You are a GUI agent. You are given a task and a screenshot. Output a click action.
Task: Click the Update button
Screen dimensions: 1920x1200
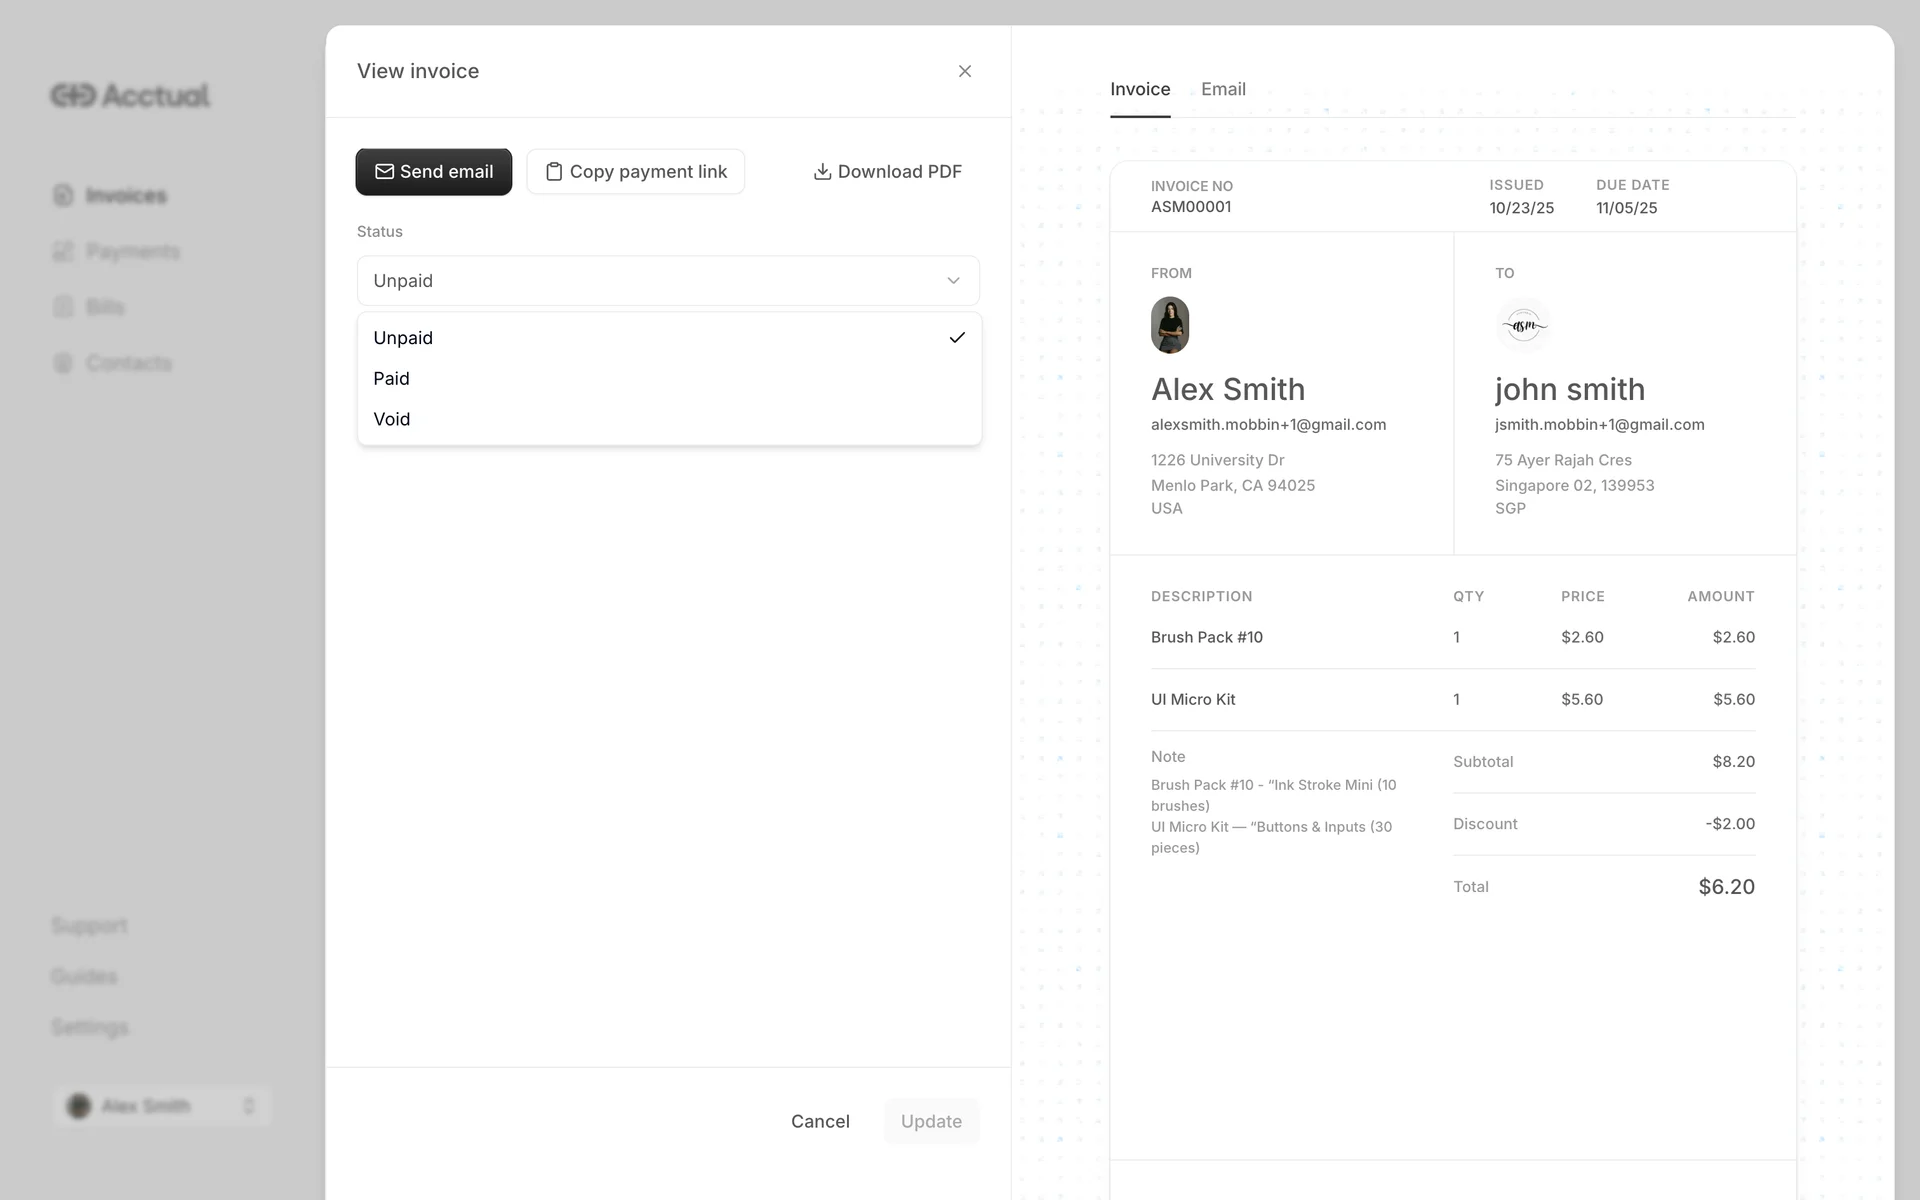click(931, 1121)
